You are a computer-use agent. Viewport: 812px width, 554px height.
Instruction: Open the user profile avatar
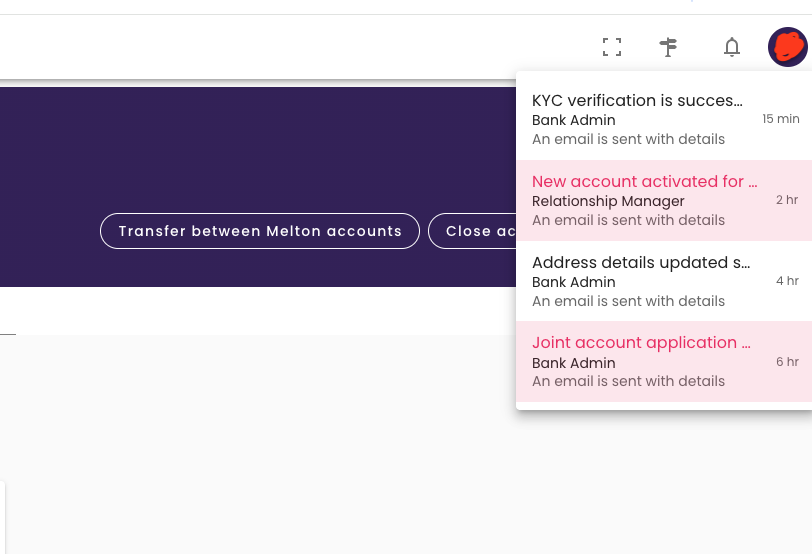787,47
